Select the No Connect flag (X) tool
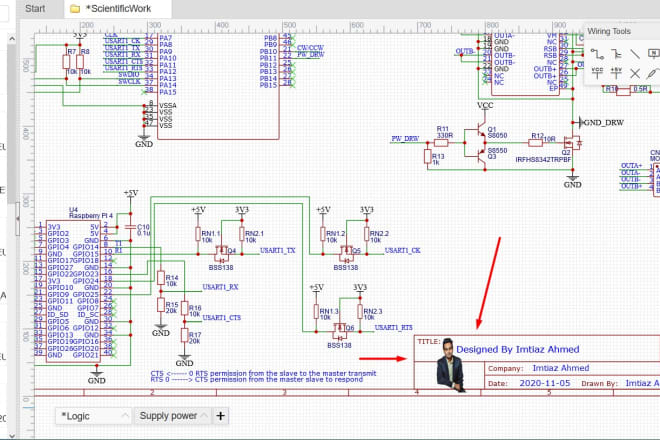This screenshot has width=660, height=440. (x=635, y=74)
